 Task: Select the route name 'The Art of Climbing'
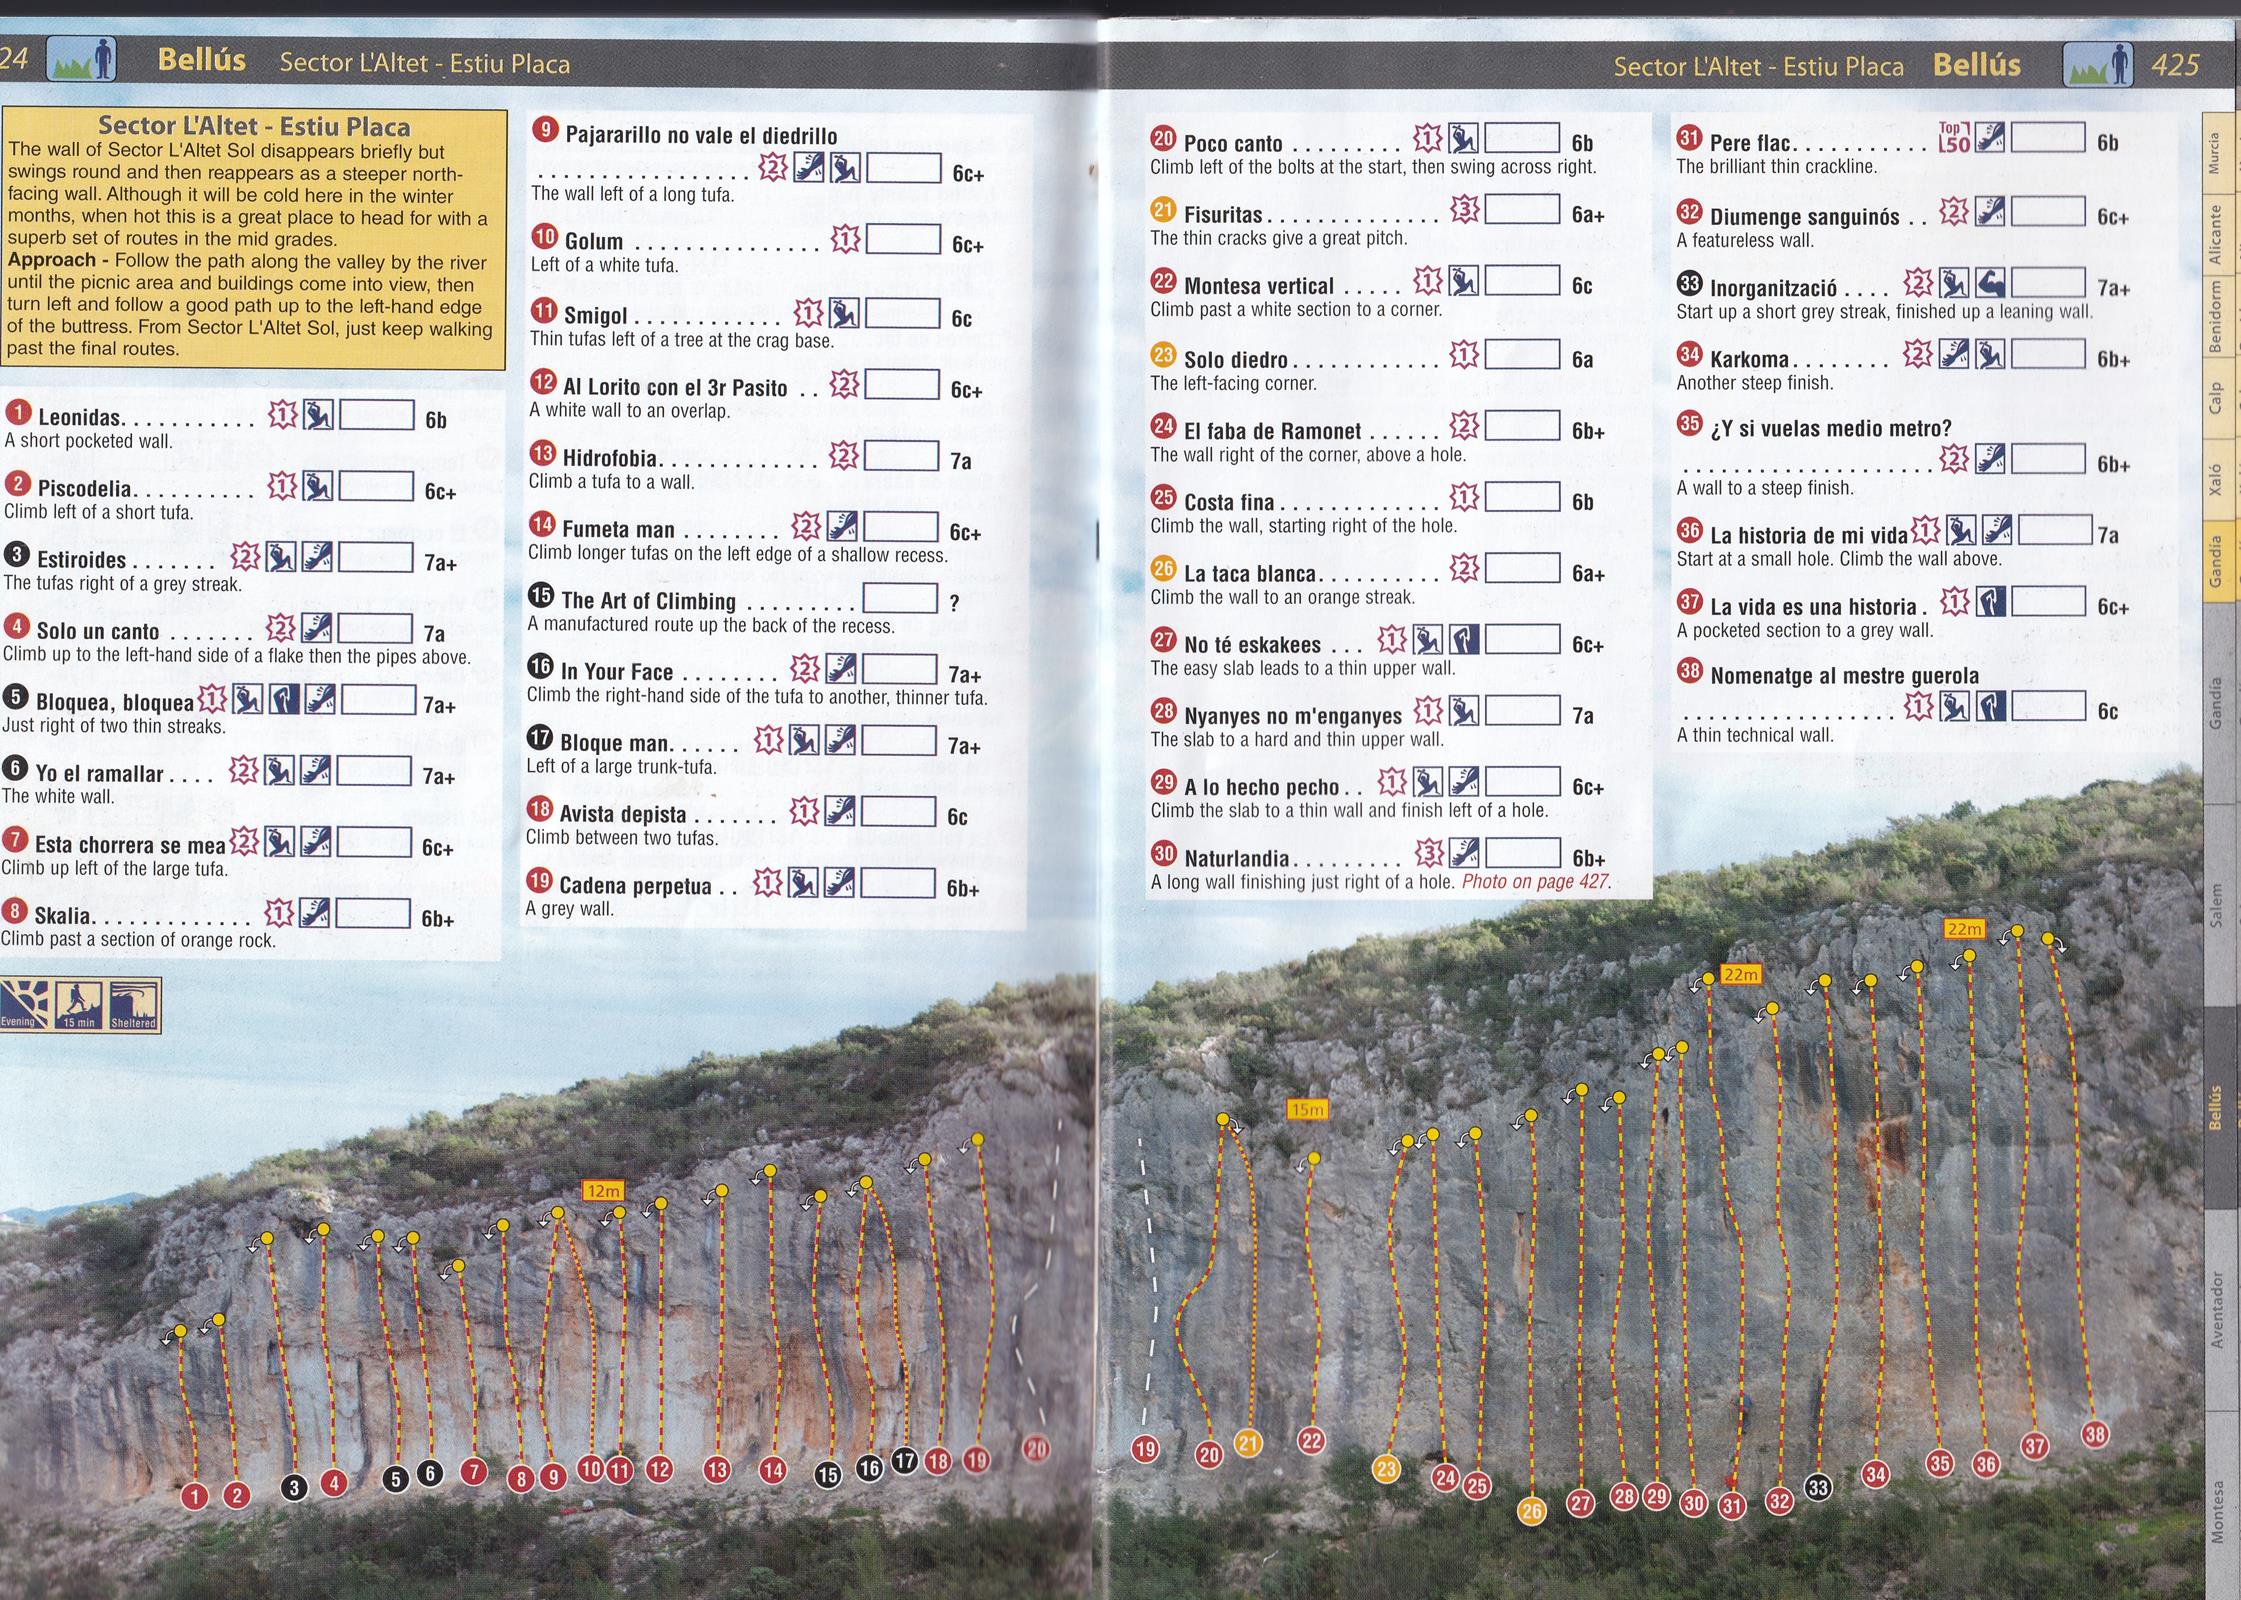648,601
